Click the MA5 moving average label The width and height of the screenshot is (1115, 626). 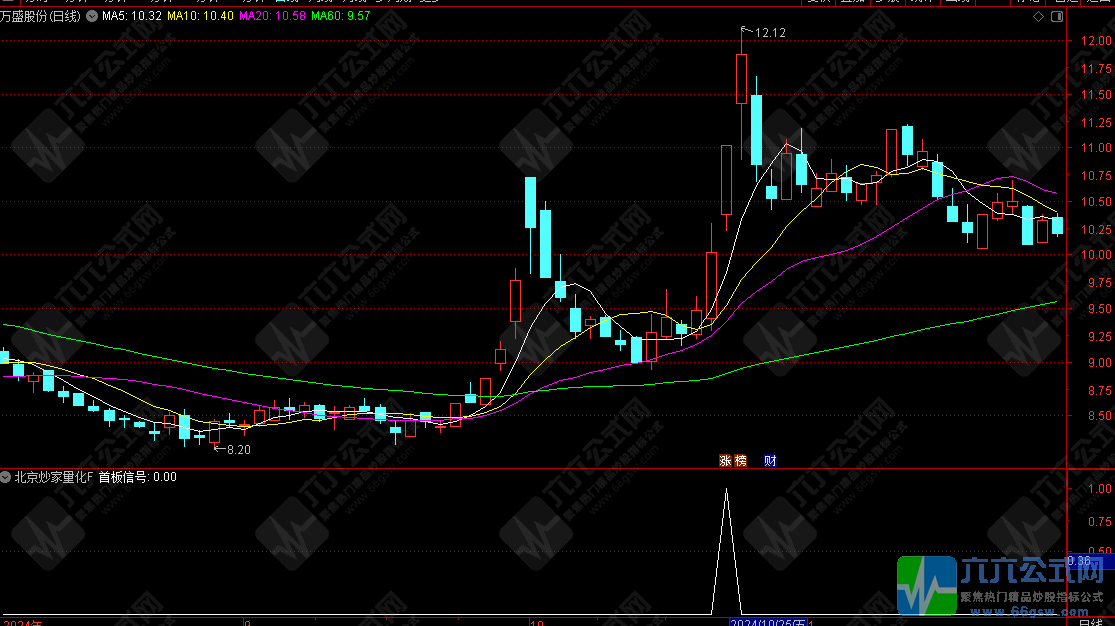[x=132, y=17]
